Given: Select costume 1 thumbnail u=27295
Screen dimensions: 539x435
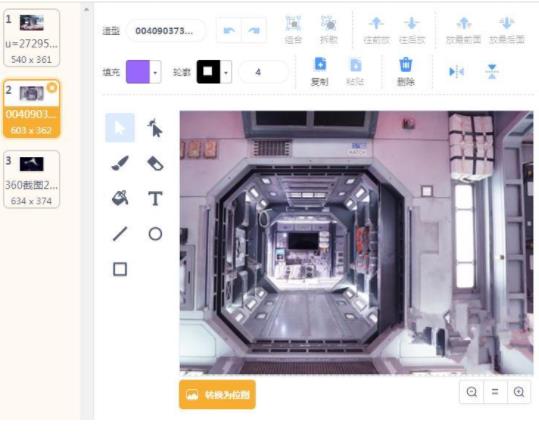Looking at the screenshot, I should tap(31, 37).
